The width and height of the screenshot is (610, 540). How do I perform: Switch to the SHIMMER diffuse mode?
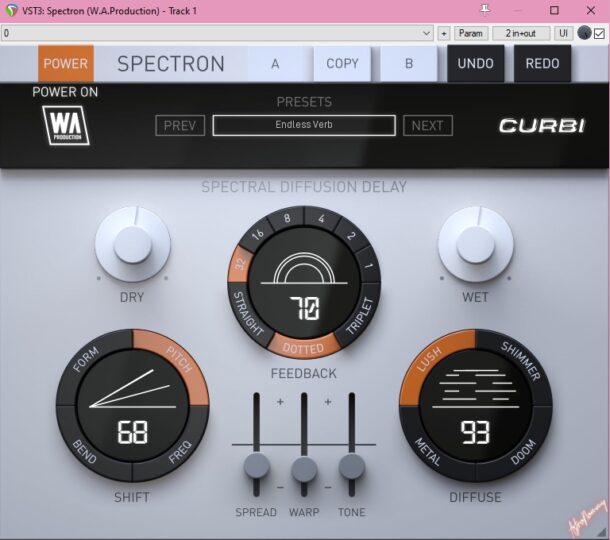(x=518, y=362)
